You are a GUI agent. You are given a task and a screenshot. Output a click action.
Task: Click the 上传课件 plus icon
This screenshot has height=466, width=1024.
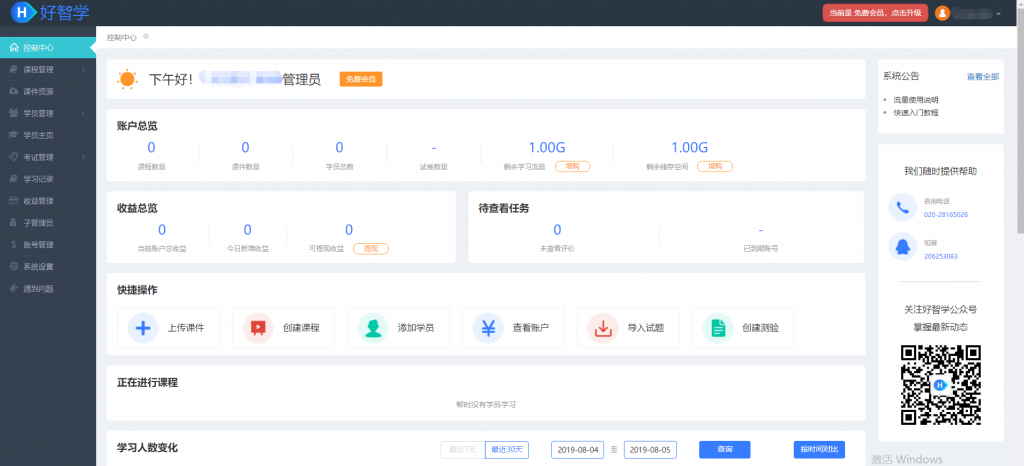(x=143, y=328)
